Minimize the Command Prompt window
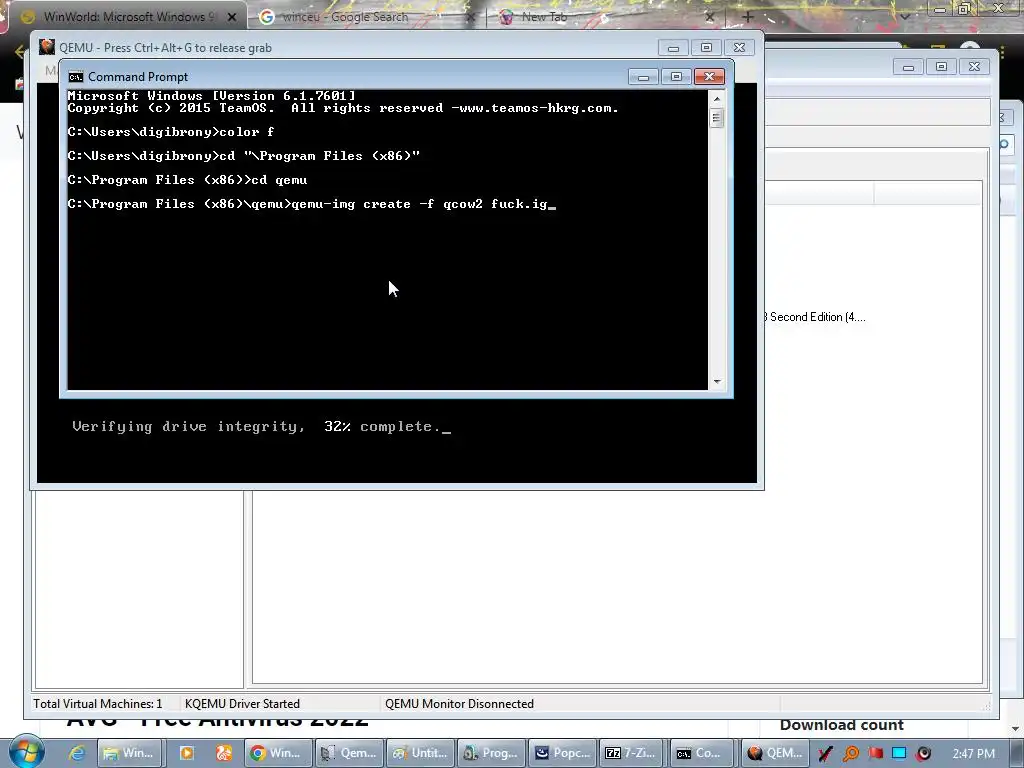1024x768 pixels. click(643, 77)
